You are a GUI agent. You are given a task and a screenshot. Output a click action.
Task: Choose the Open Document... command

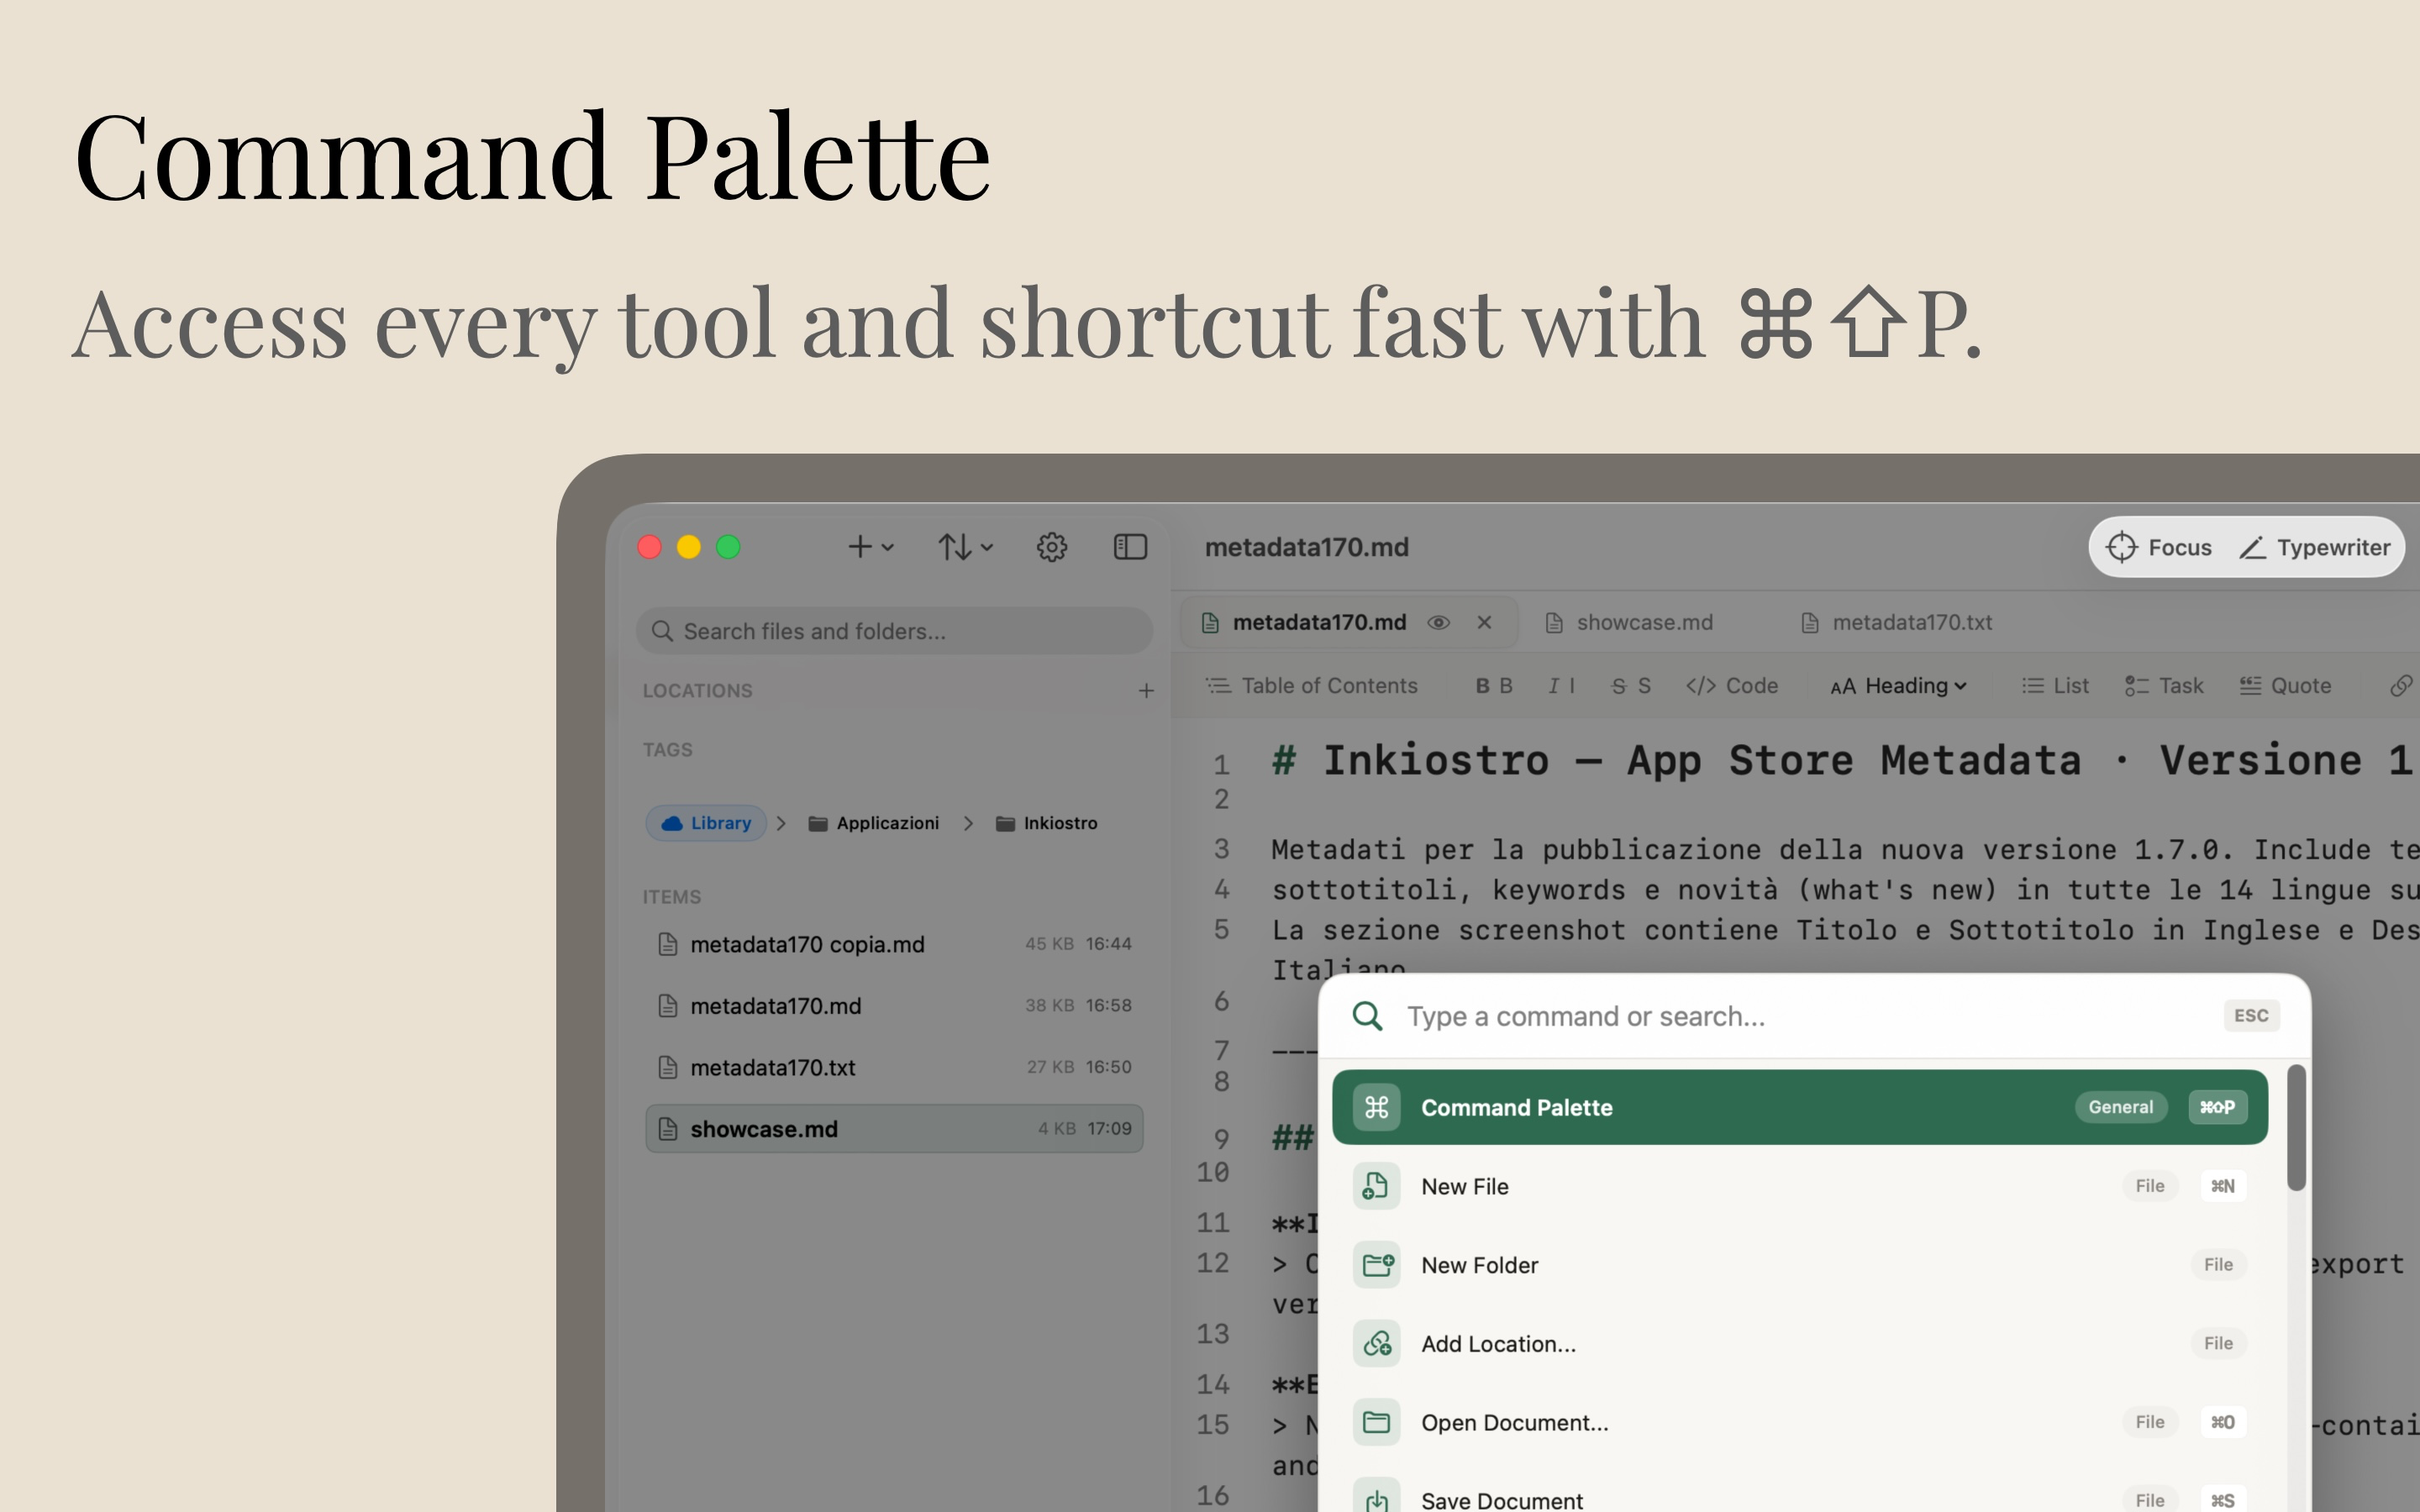pos(1799,1422)
